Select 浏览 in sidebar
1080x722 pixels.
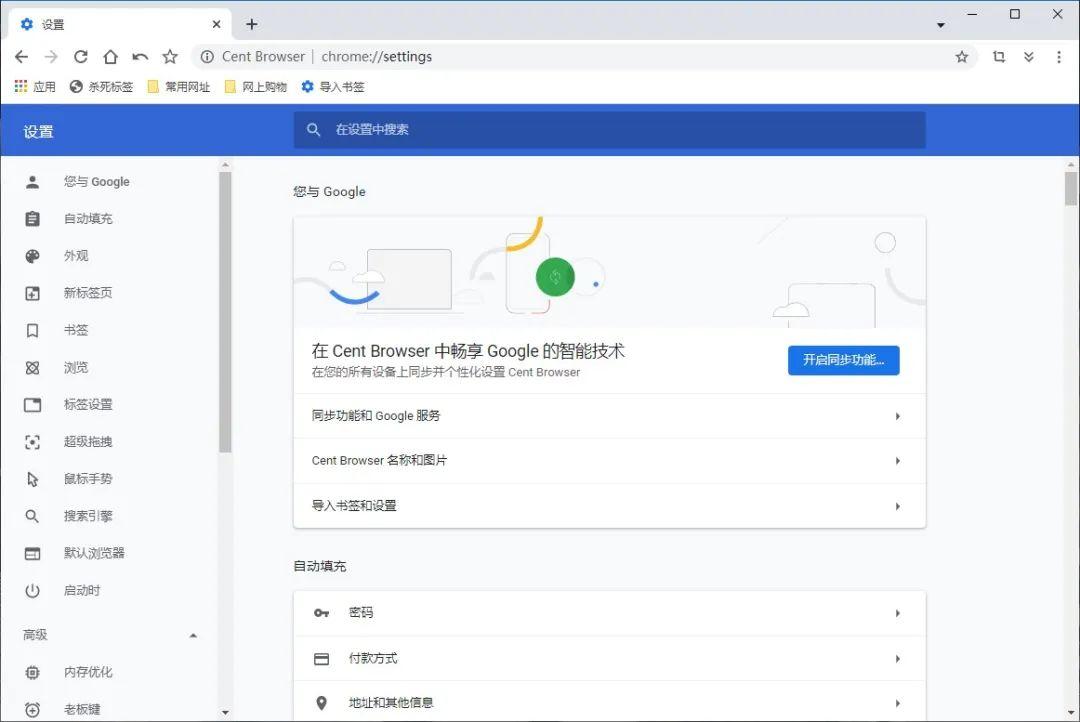76,367
